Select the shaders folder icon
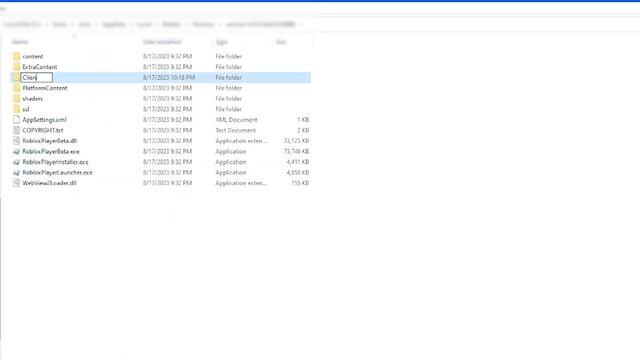 (x=16, y=99)
